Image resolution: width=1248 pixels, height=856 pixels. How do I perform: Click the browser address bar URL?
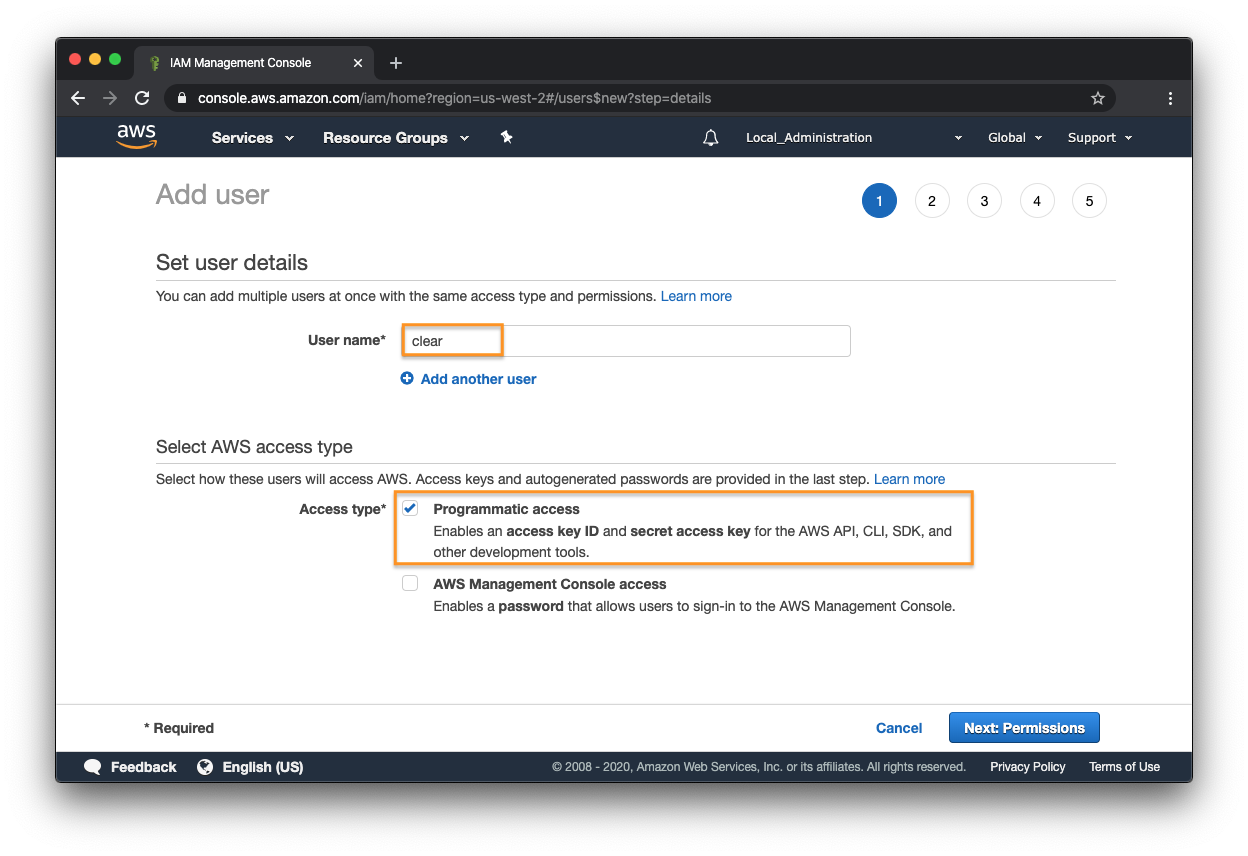(455, 98)
